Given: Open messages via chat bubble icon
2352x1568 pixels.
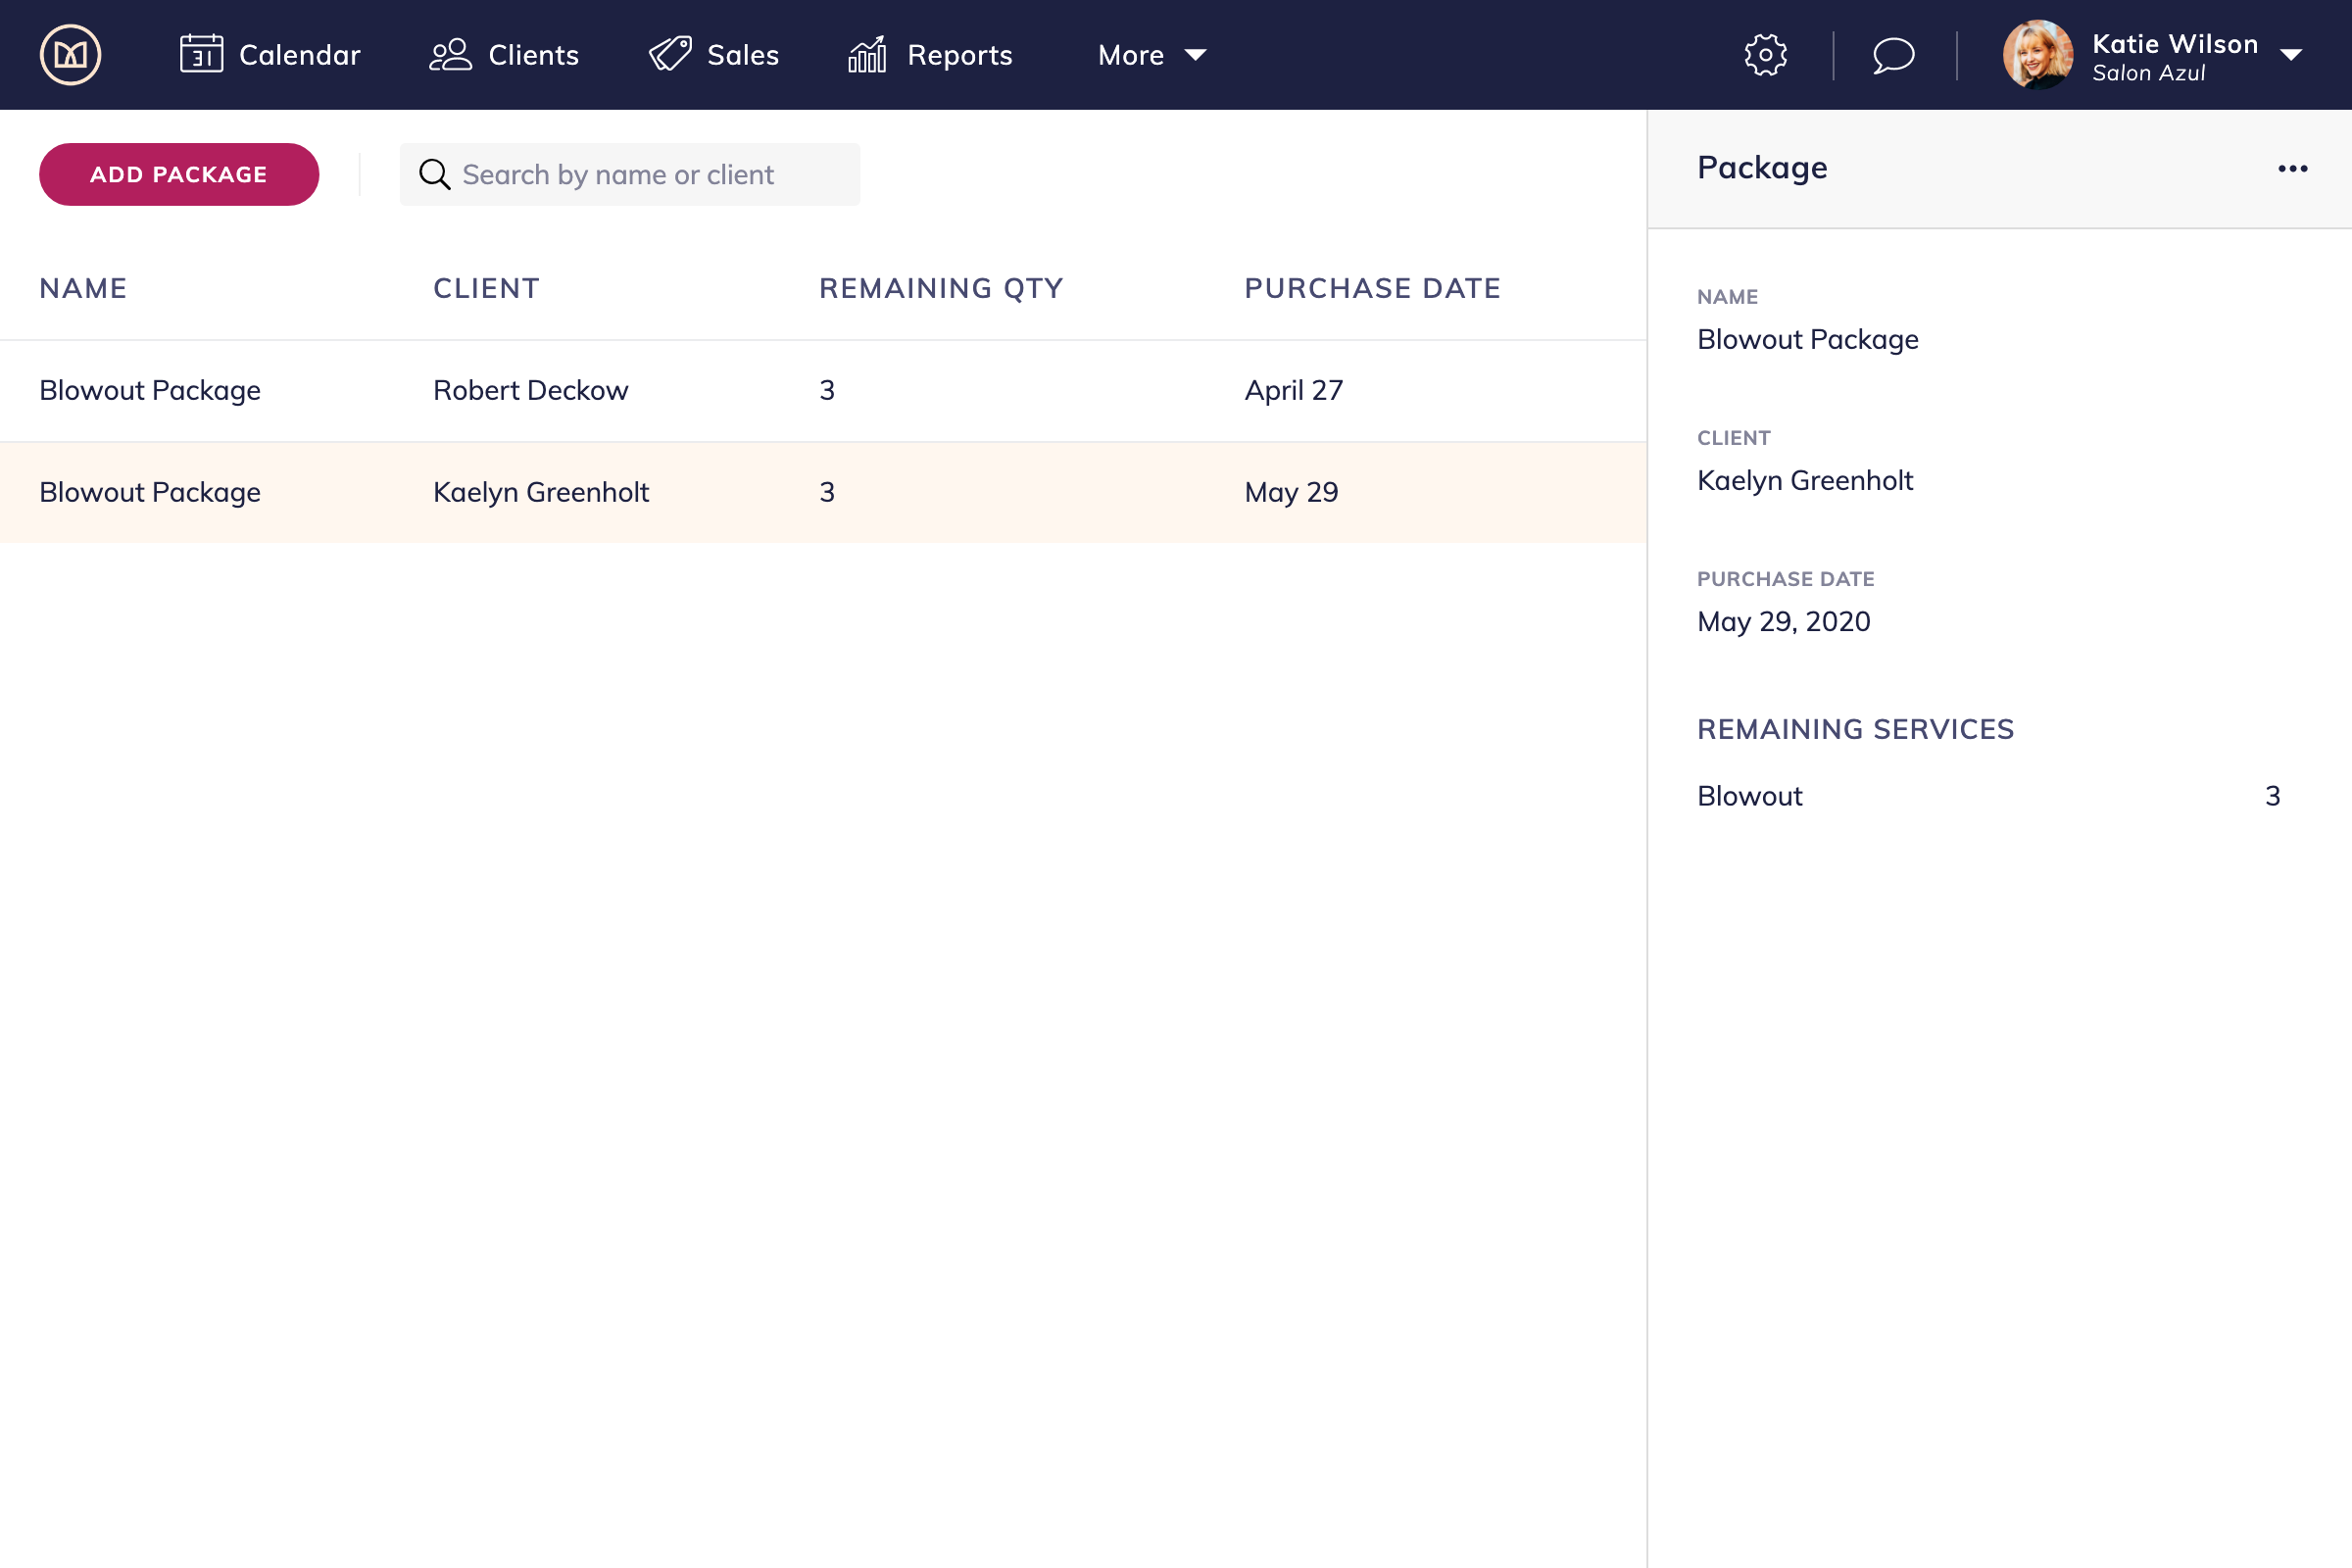Looking at the screenshot, I should point(1893,55).
